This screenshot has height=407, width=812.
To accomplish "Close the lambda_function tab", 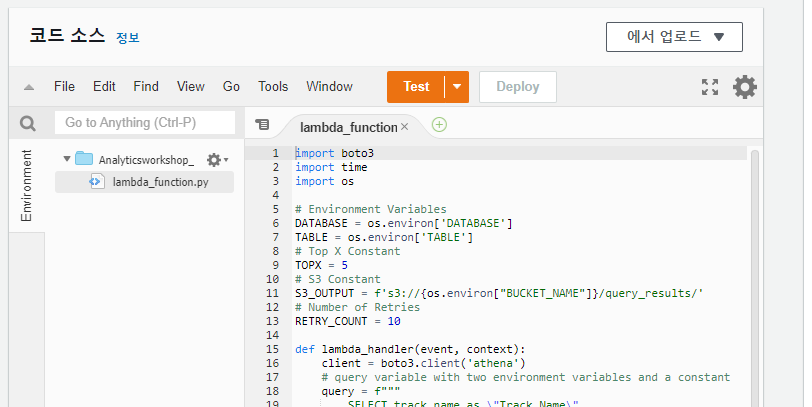I will pyautogui.click(x=404, y=126).
